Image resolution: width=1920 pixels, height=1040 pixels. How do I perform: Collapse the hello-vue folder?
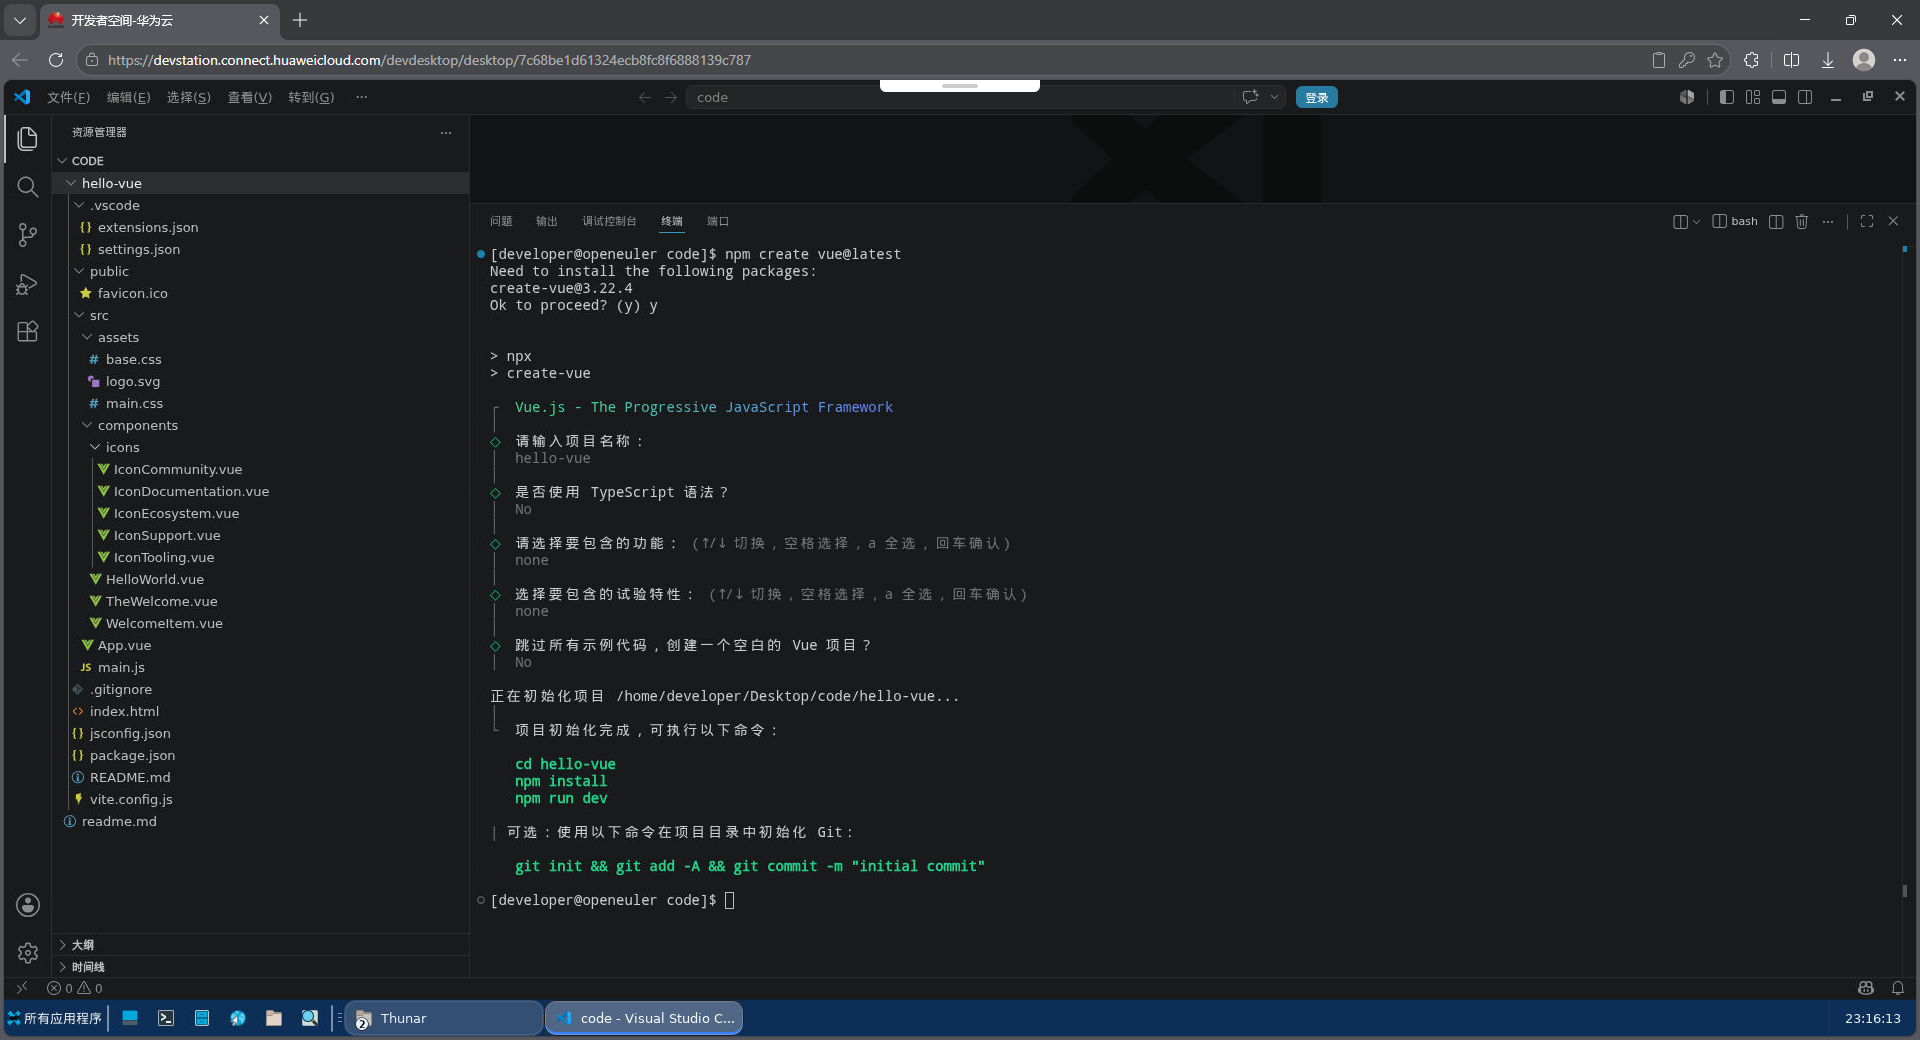260,183
